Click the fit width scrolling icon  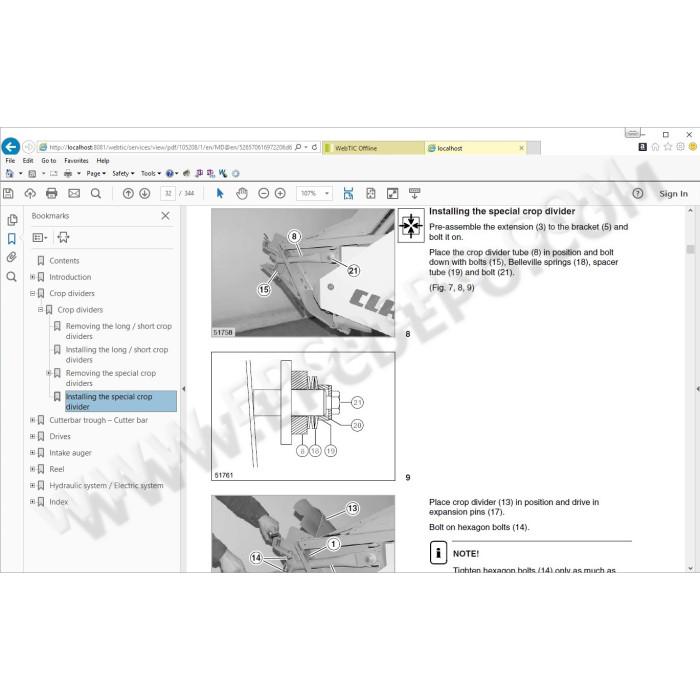point(349,193)
